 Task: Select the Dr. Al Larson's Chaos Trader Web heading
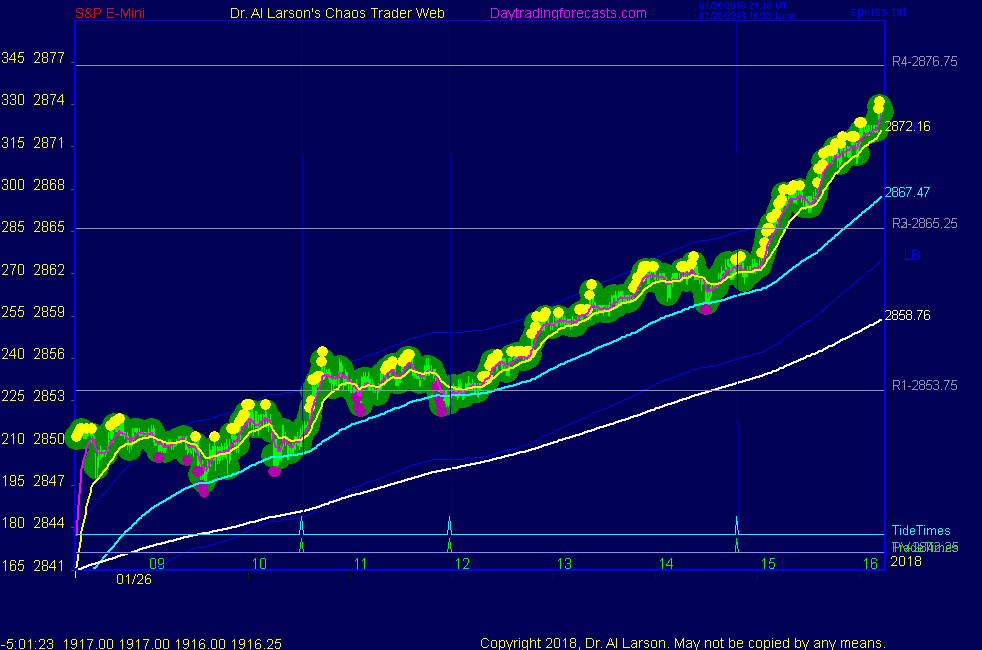pos(337,13)
